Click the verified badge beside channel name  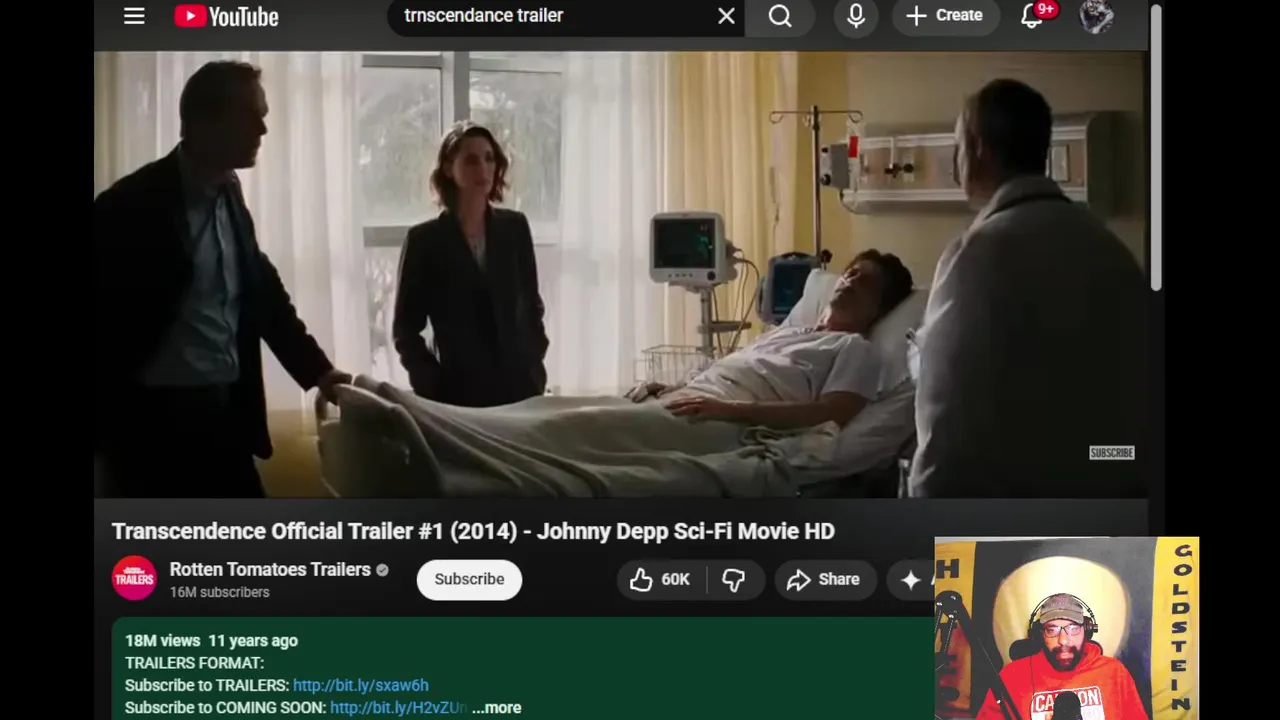(x=382, y=570)
